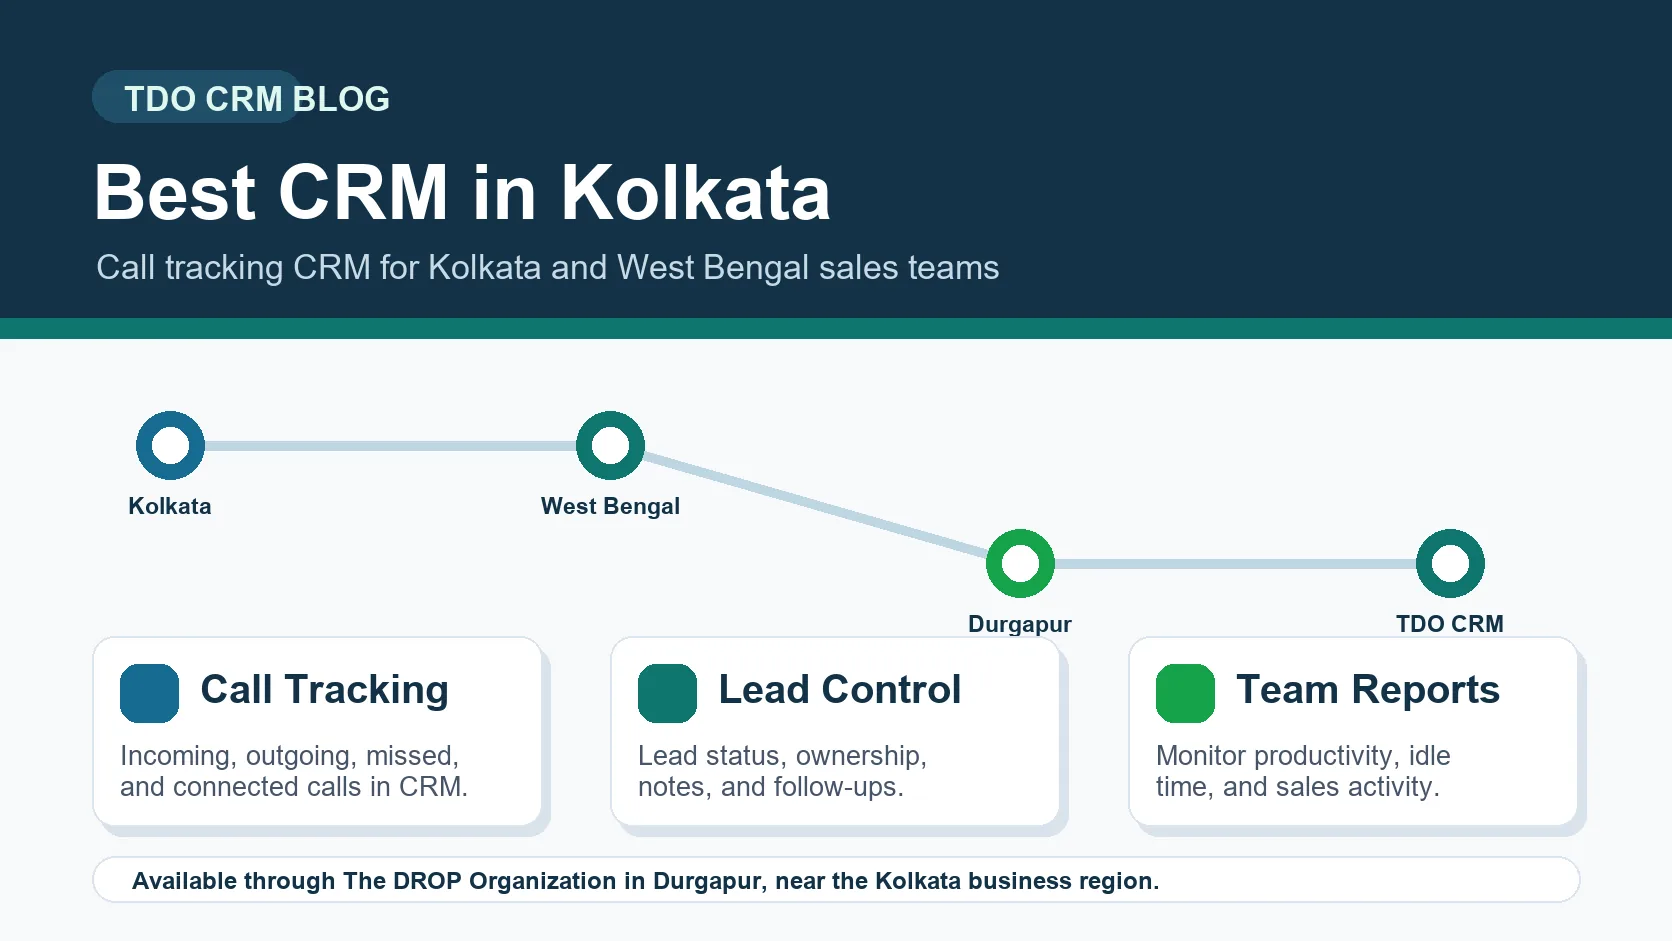Click the 'Durgapur' node label
Image resolution: width=1672 pixels, height=941 pixels.
[1020, 624]
